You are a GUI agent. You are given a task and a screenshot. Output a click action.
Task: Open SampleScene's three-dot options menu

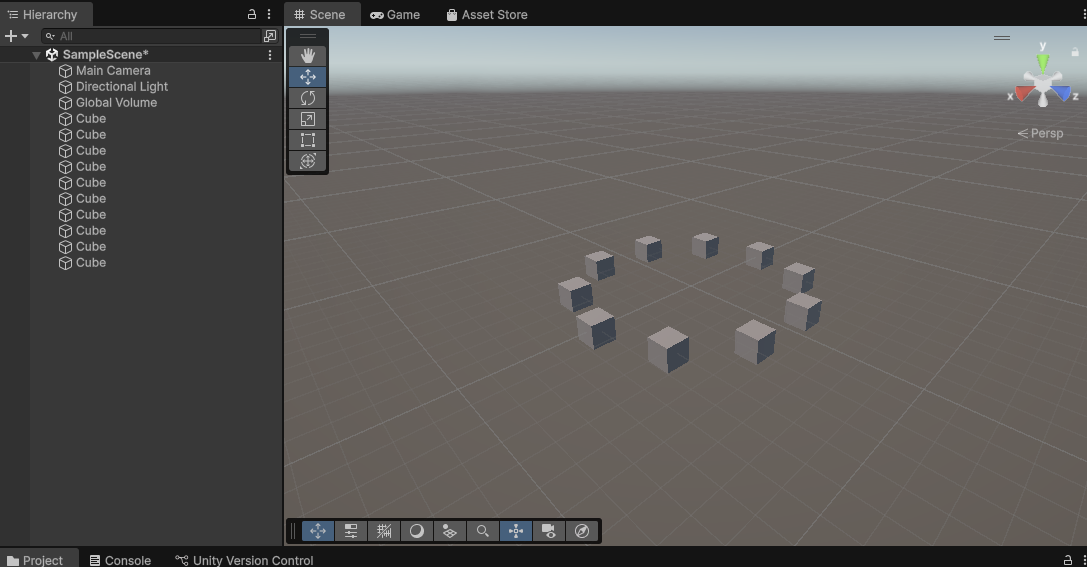270,55
